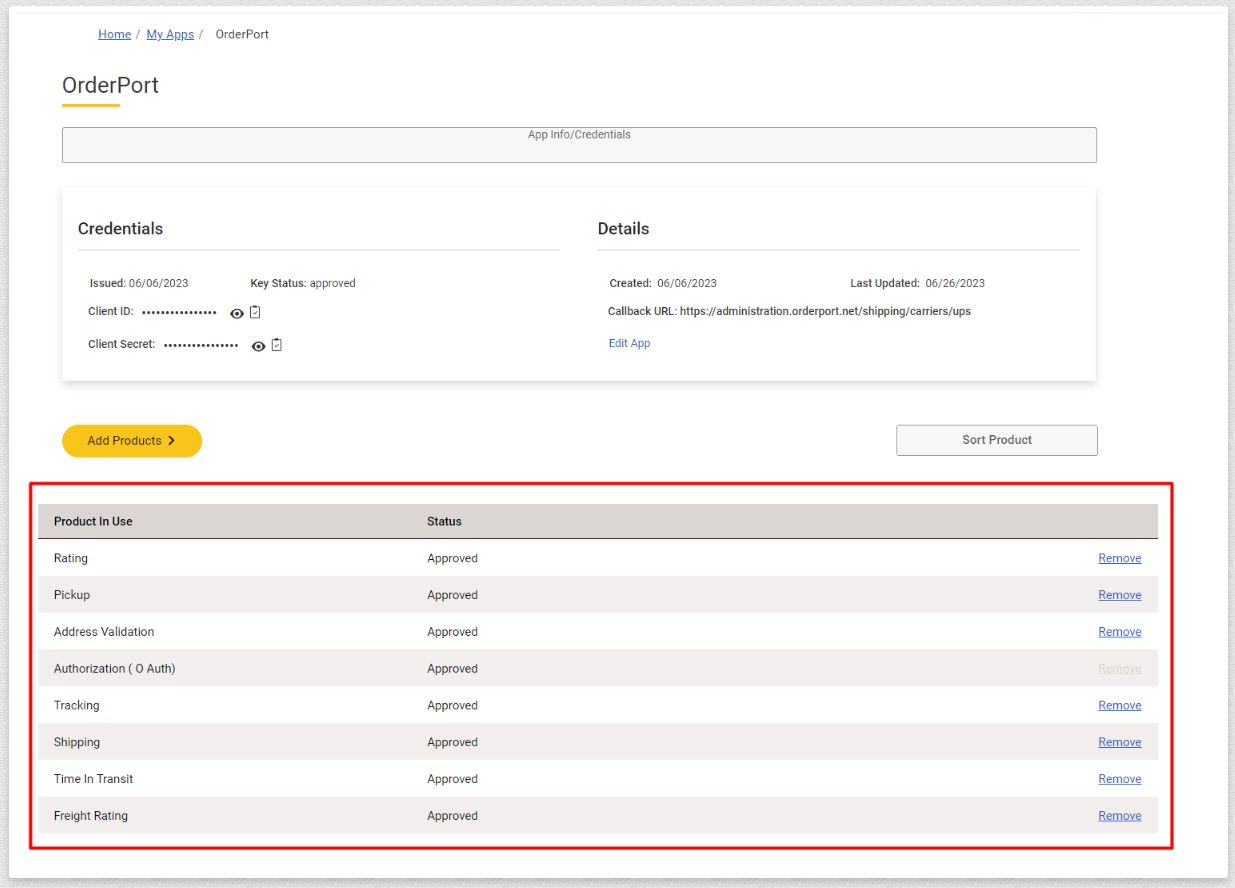Remove the Address Validation product
Screen dimensions: 1235x888
(1120, 632)
